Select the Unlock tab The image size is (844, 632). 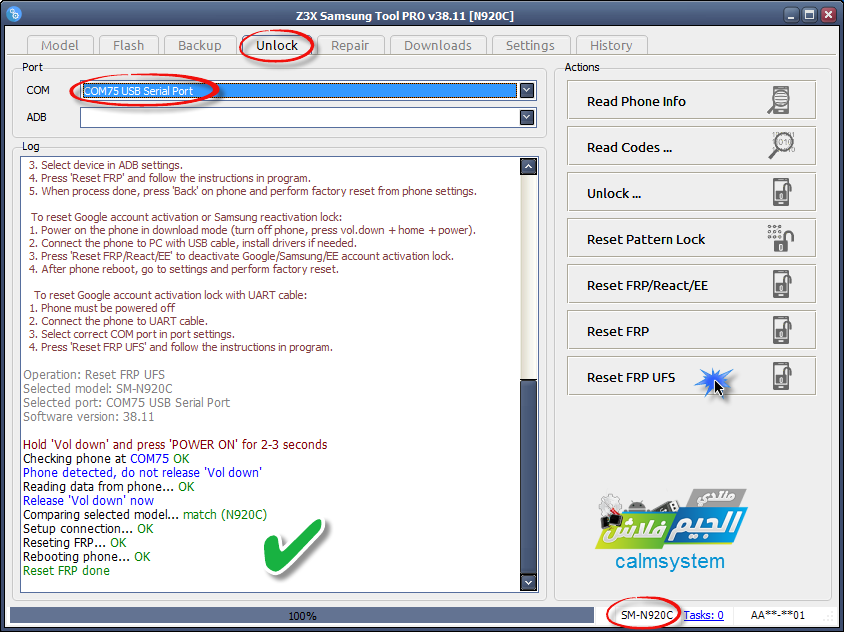(277, 45)
